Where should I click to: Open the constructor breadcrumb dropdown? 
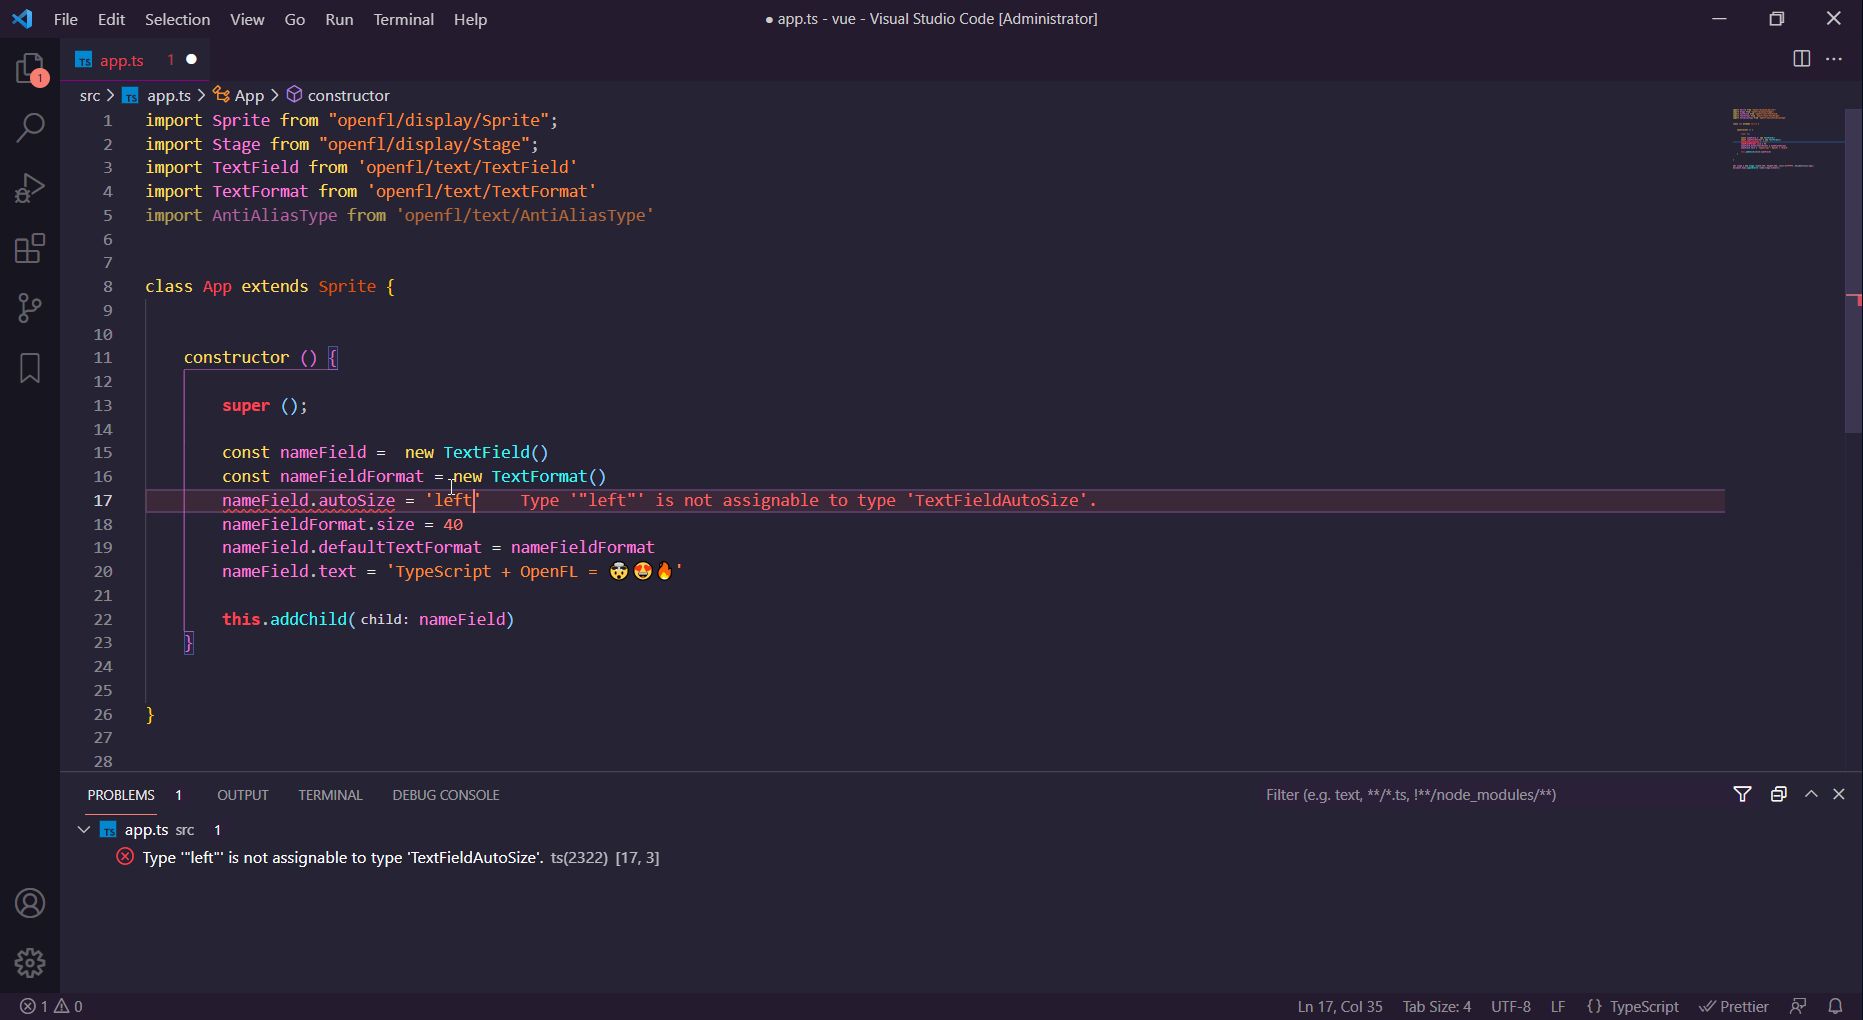[348, 95]
